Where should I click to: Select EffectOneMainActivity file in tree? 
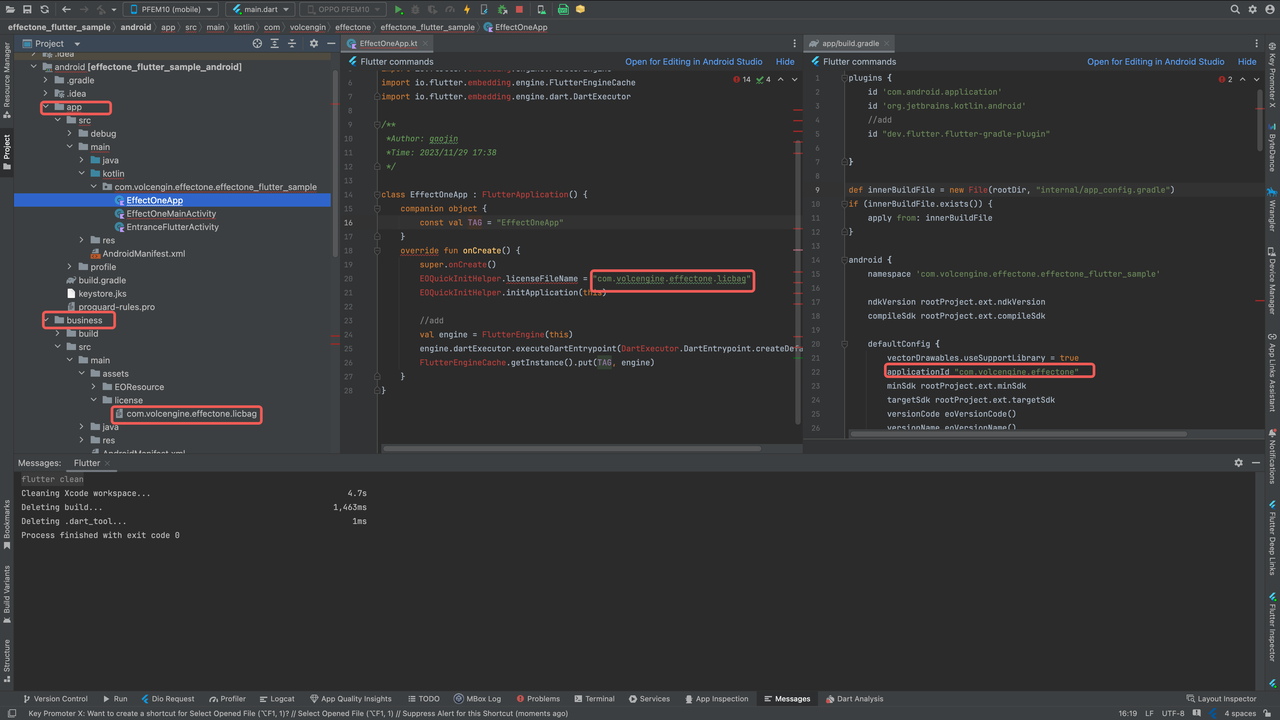[171, 213]
